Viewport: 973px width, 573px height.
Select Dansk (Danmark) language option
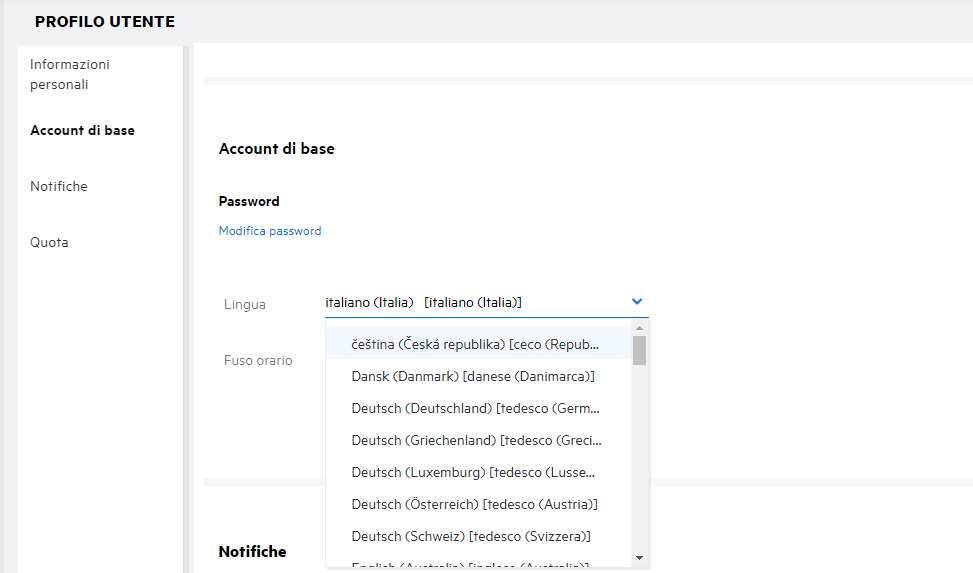[x=473, y=376]
